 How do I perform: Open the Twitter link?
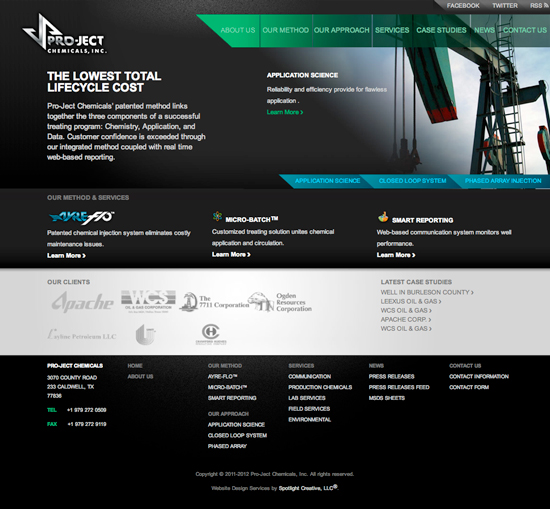[x=505, y=6]
